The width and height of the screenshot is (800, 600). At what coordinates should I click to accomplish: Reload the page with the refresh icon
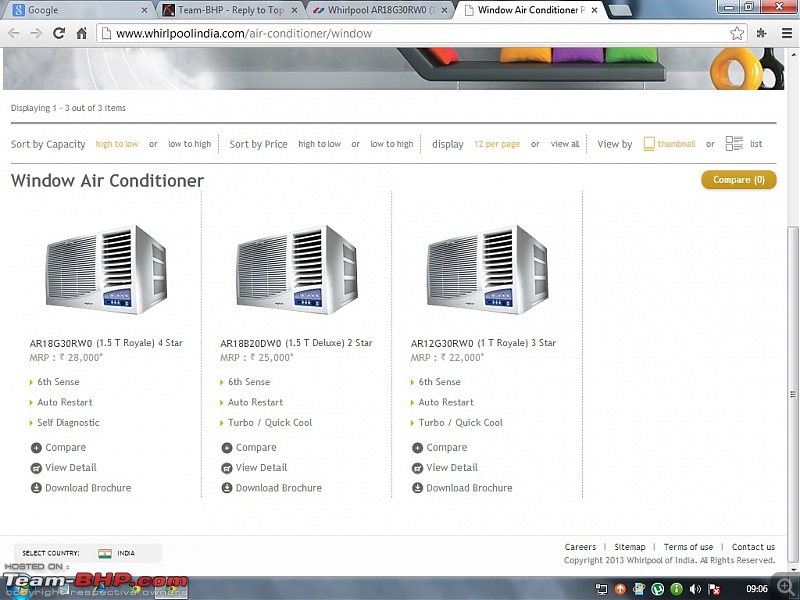click(59, 33)
